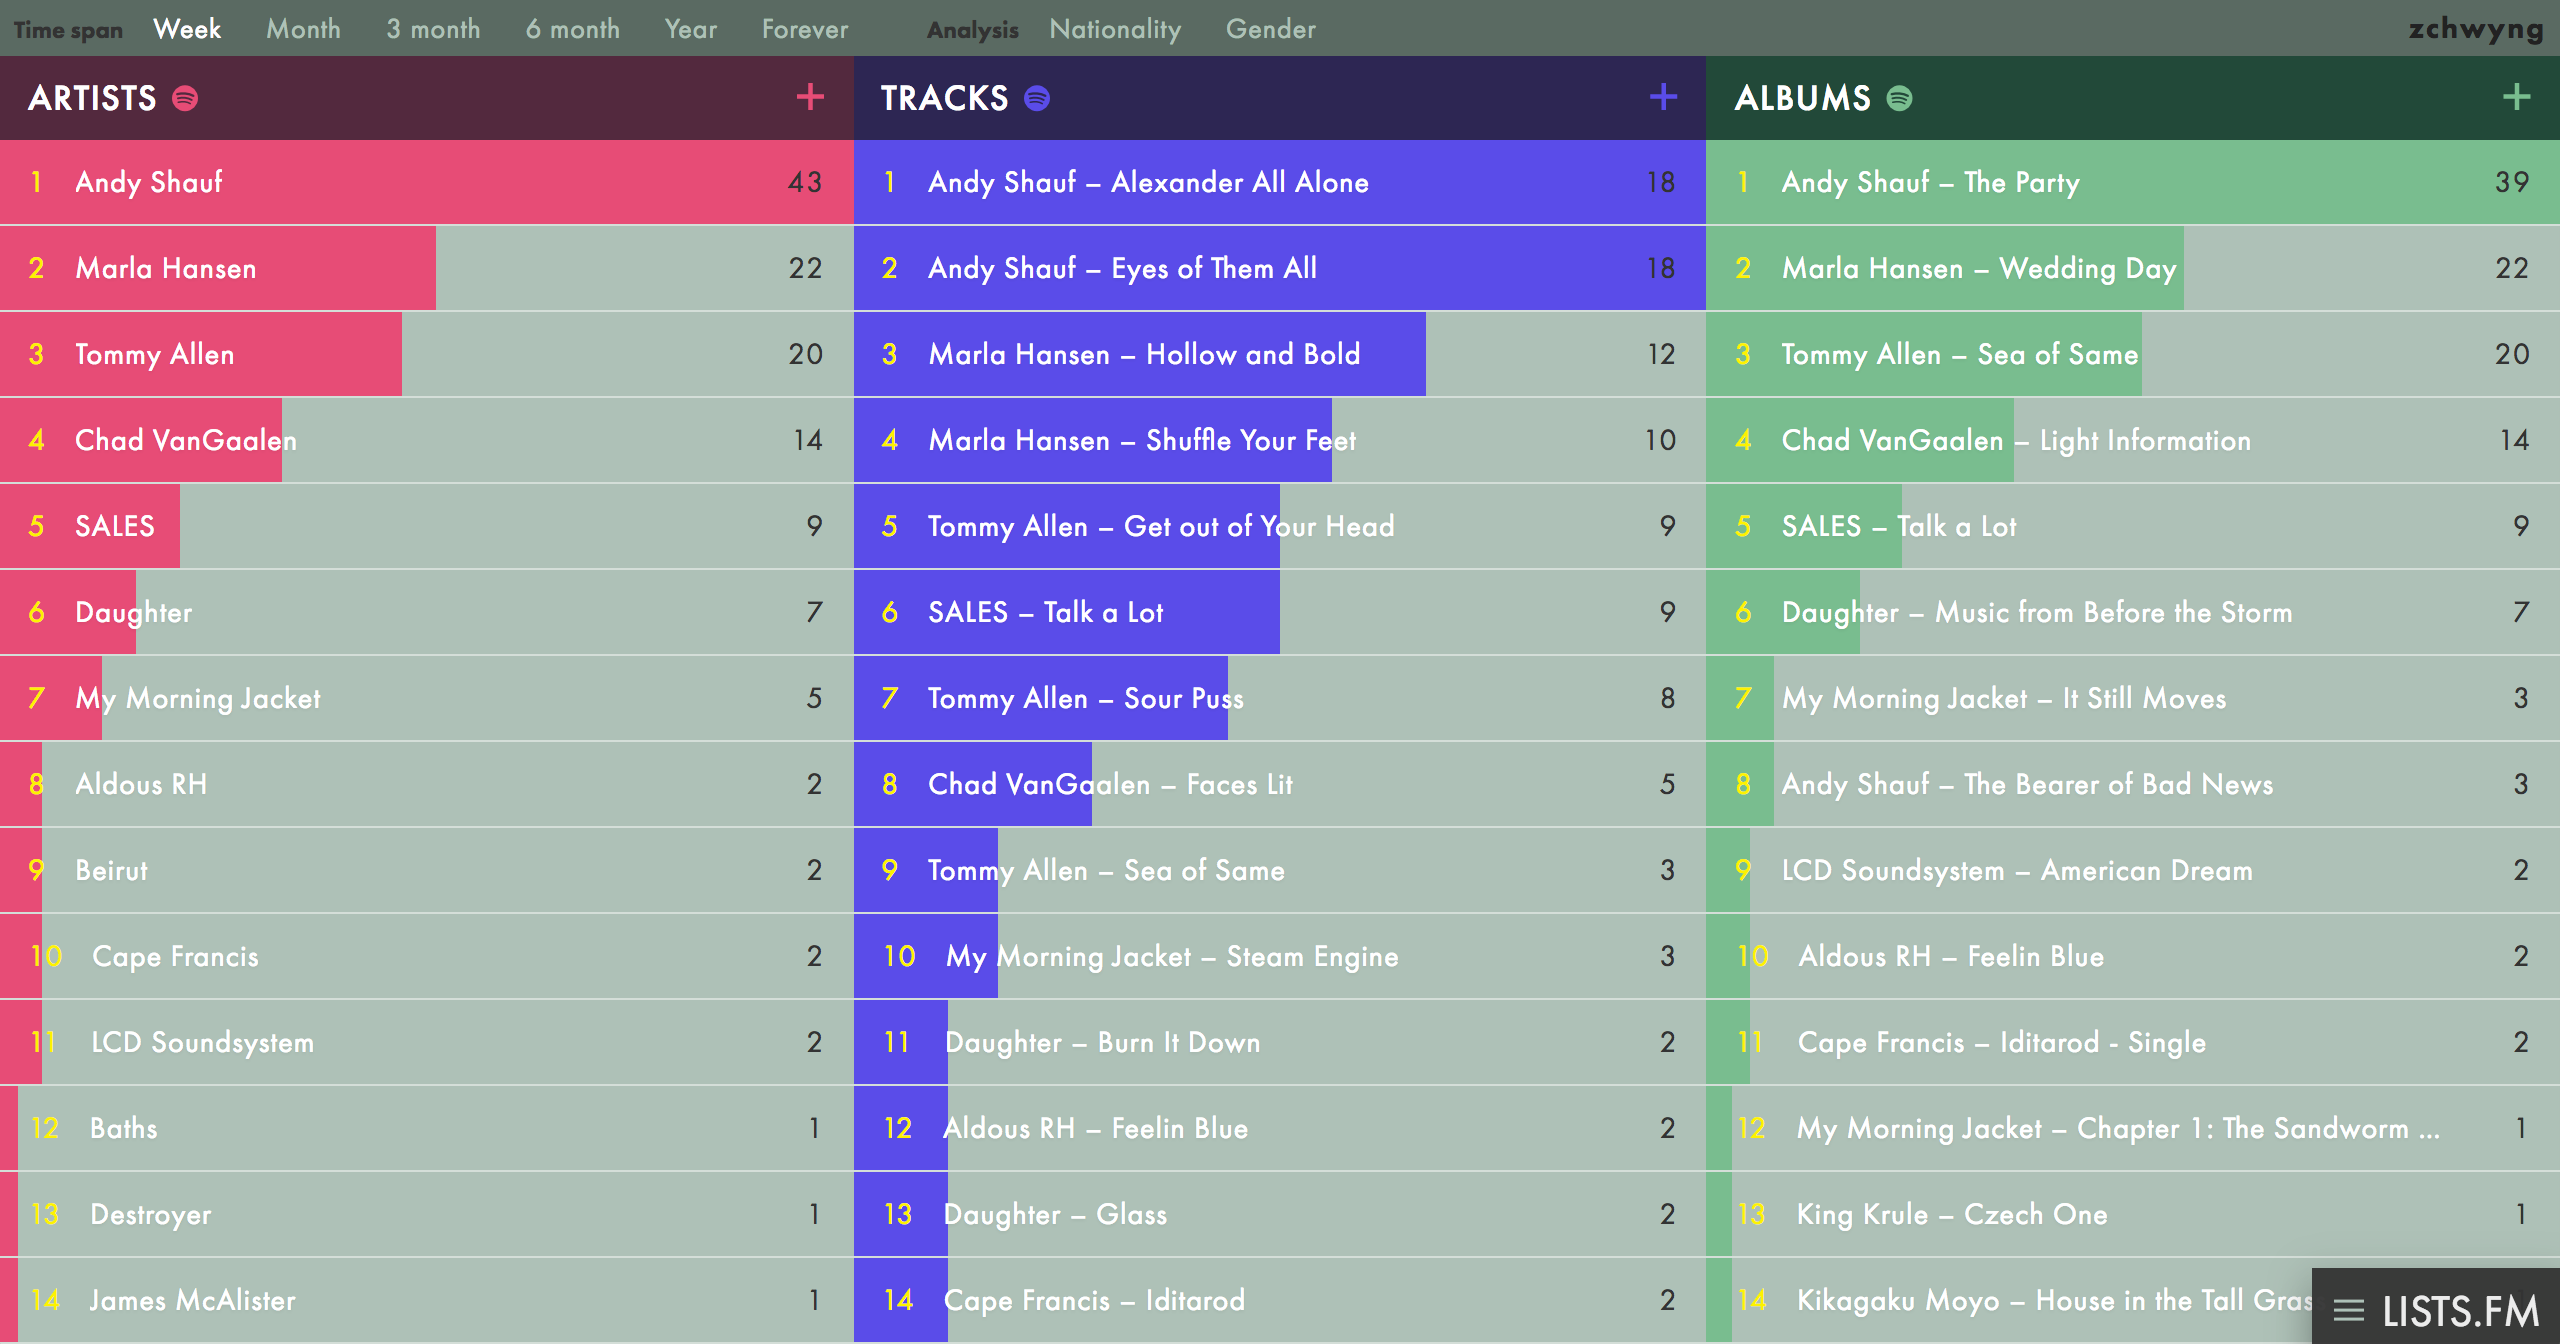Select Andy Shauf in the artists list
The width and height of the screenshot is (2560, 1344).
(x=149, y=182)
